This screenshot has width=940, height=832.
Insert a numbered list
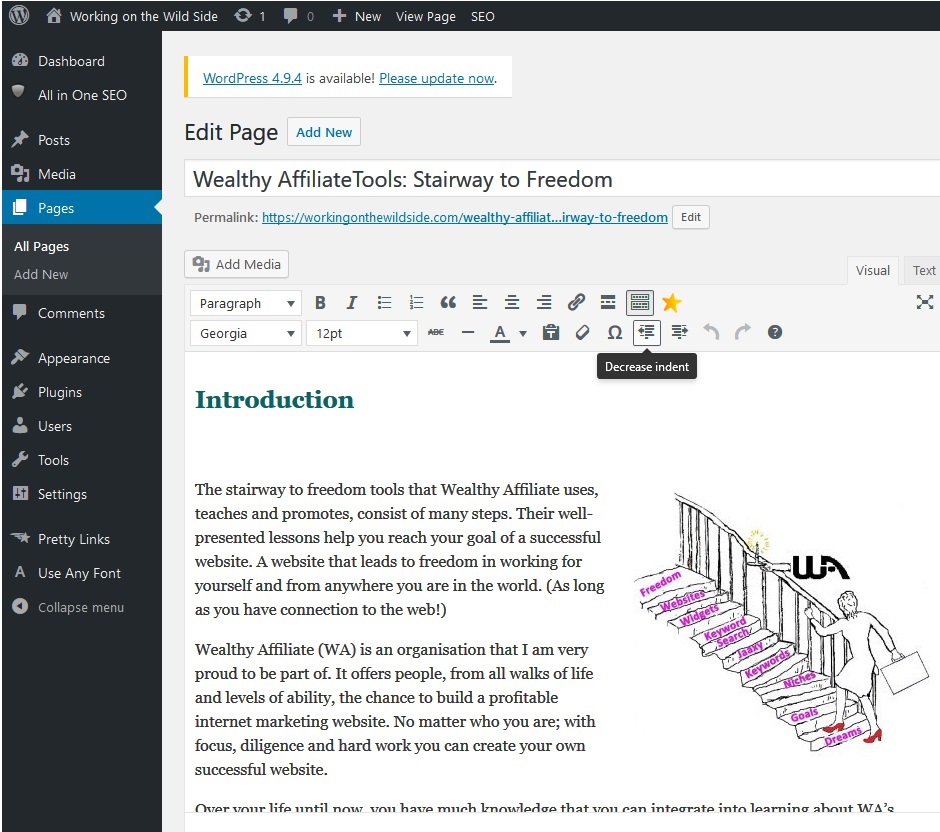click(x=416, y=303)
